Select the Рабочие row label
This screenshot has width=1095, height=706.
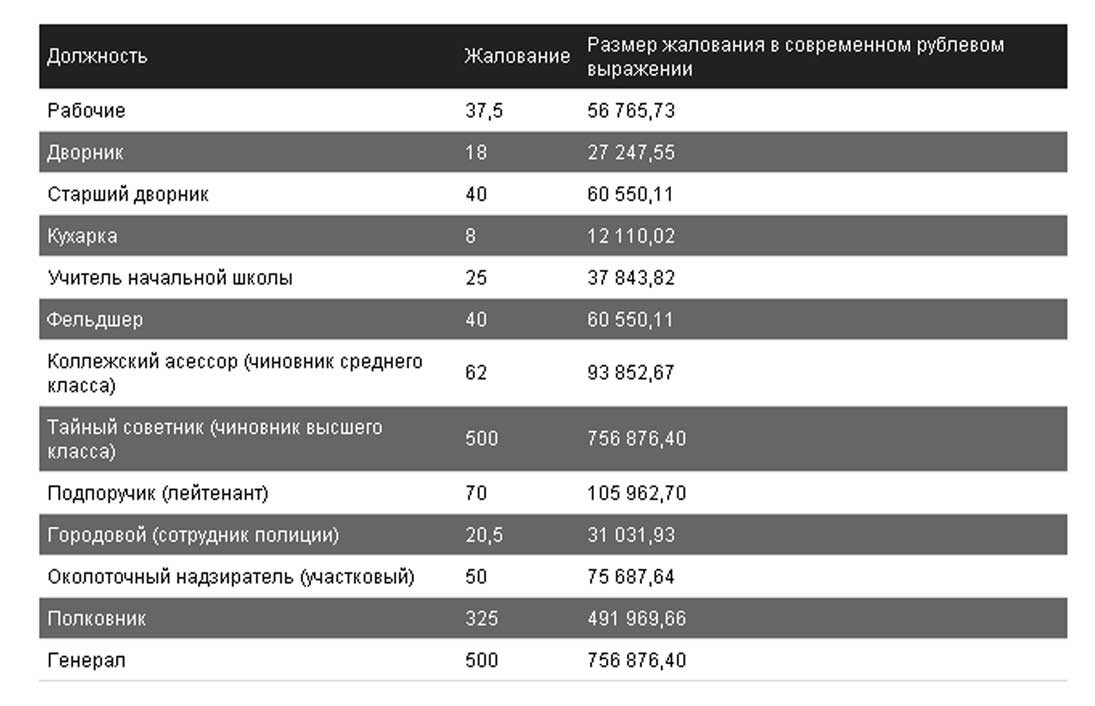click(x=86, y=110)
